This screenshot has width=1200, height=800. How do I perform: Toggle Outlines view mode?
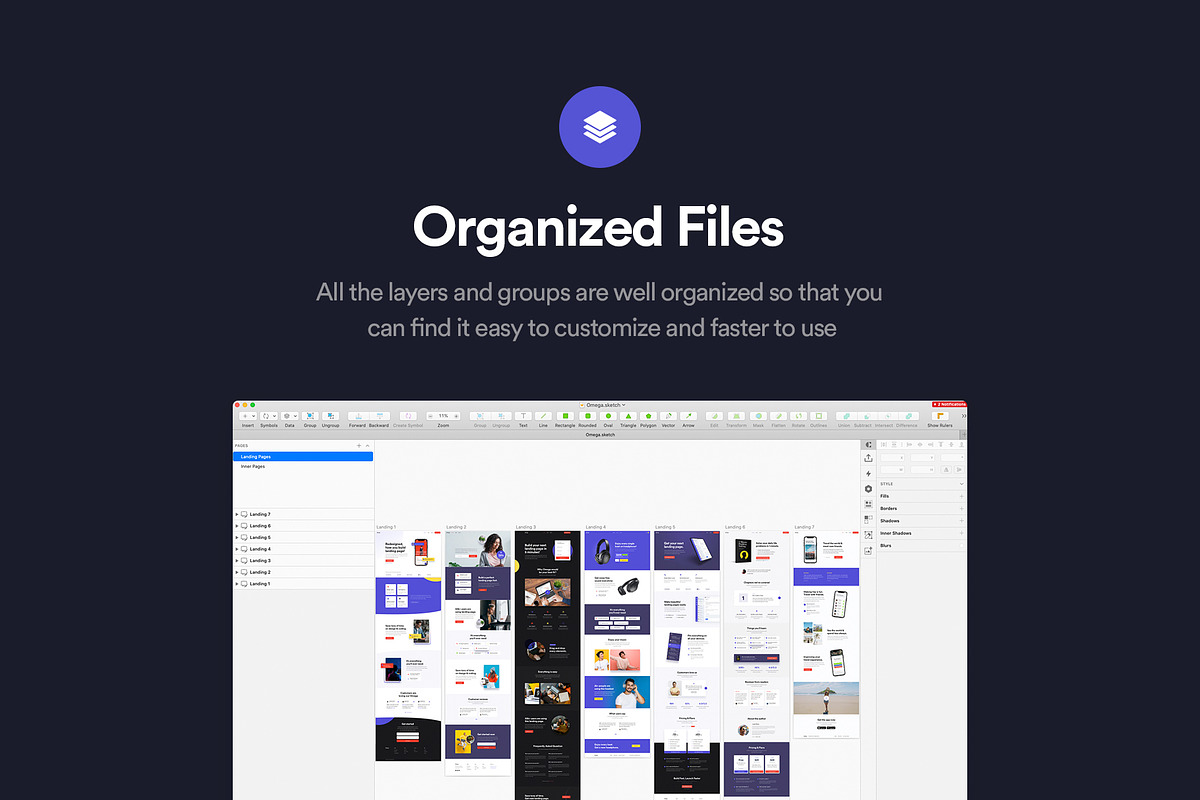tap(817, 416)
